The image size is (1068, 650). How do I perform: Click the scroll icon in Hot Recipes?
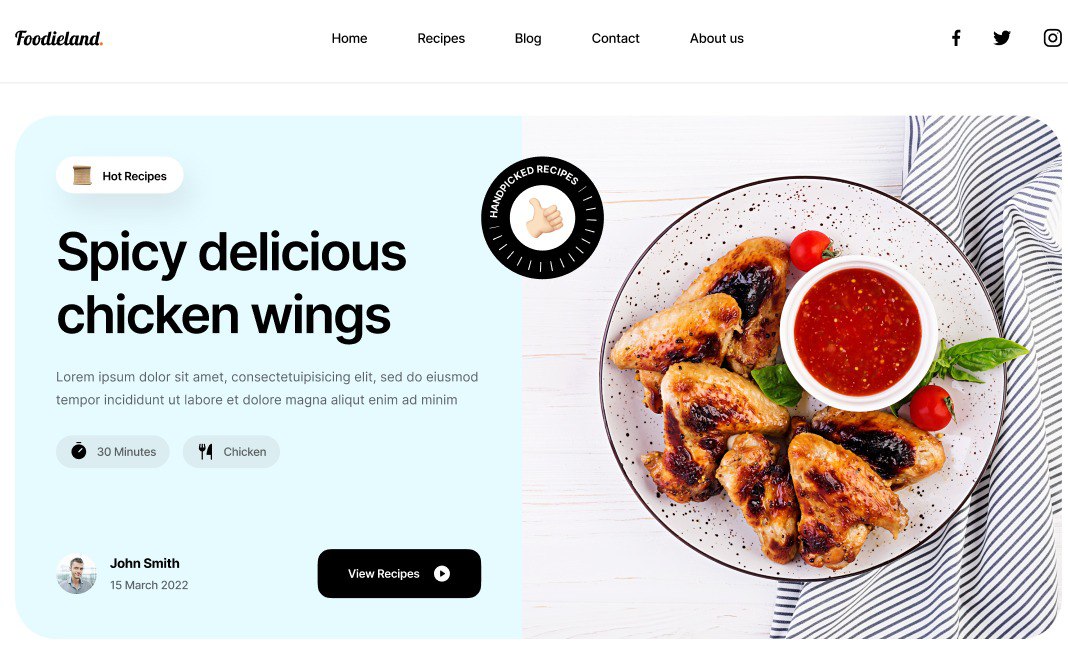tap(82, 175)
